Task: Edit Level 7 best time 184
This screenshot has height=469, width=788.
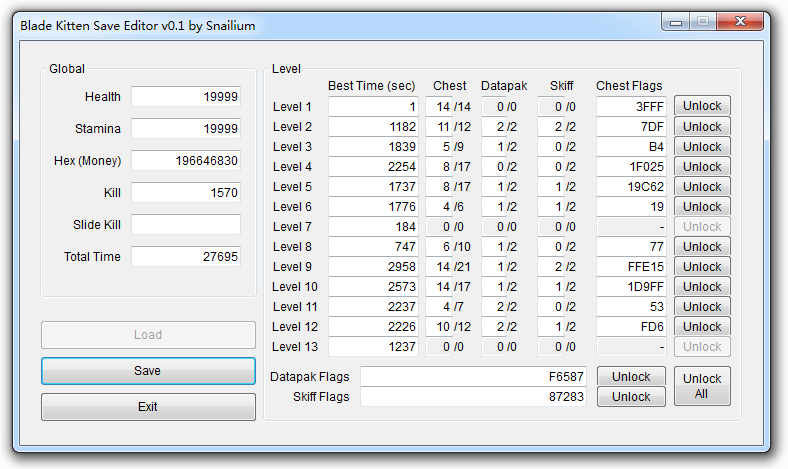Action: (373, 227)
